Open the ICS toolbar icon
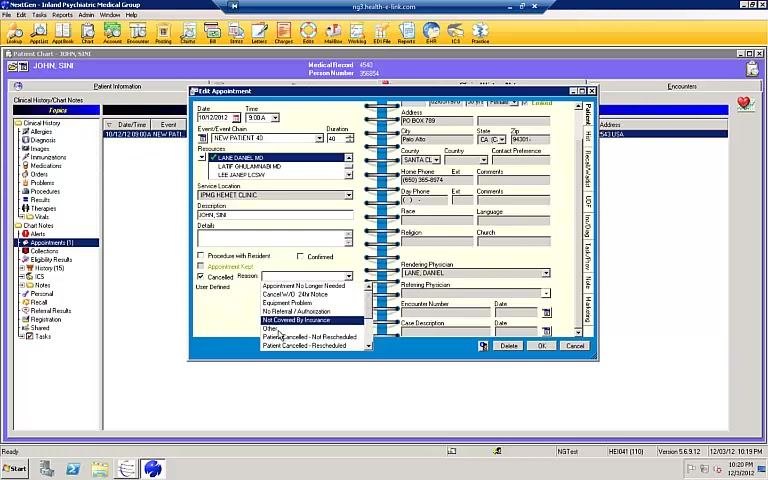 (x=456, y=33)
